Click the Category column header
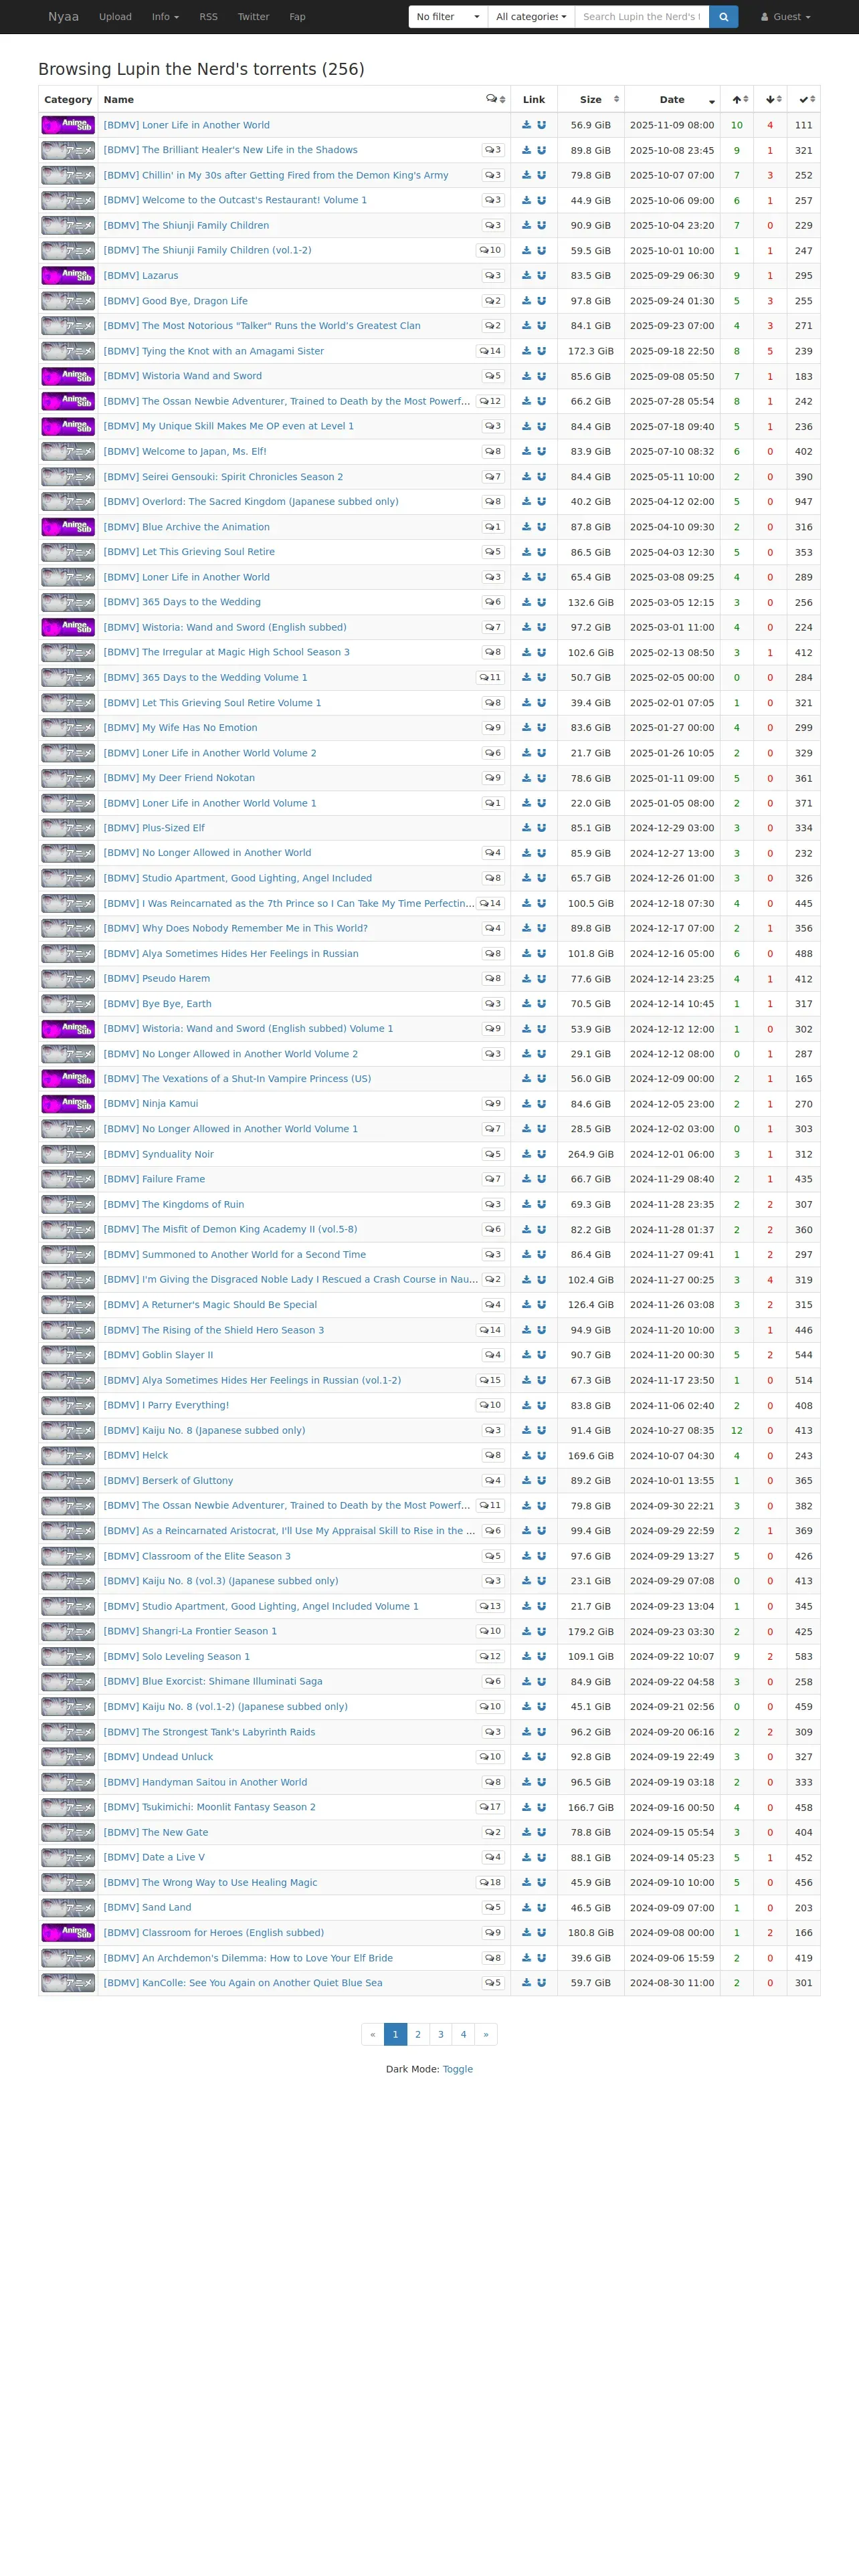This screenshot has width=859, height=2576. [68, 99]
